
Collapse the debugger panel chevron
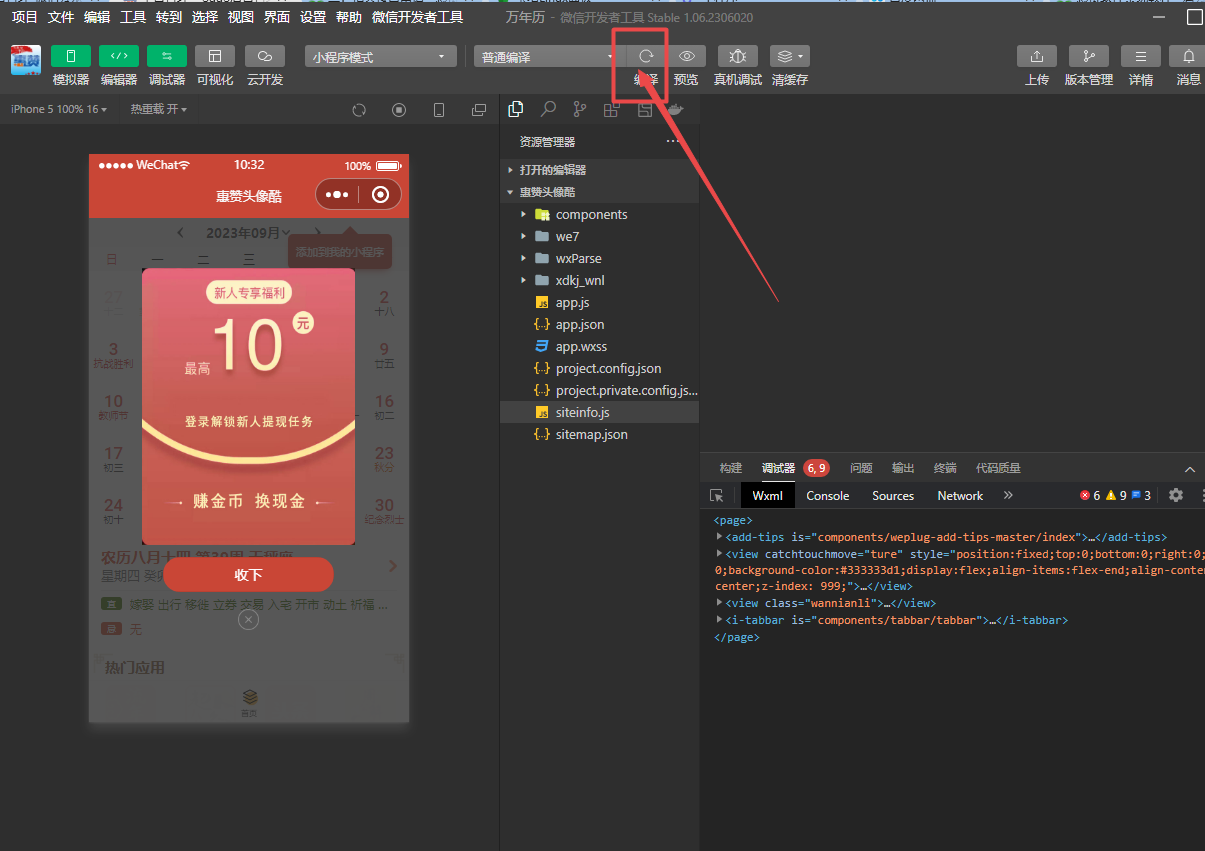tap(1190, 469)
